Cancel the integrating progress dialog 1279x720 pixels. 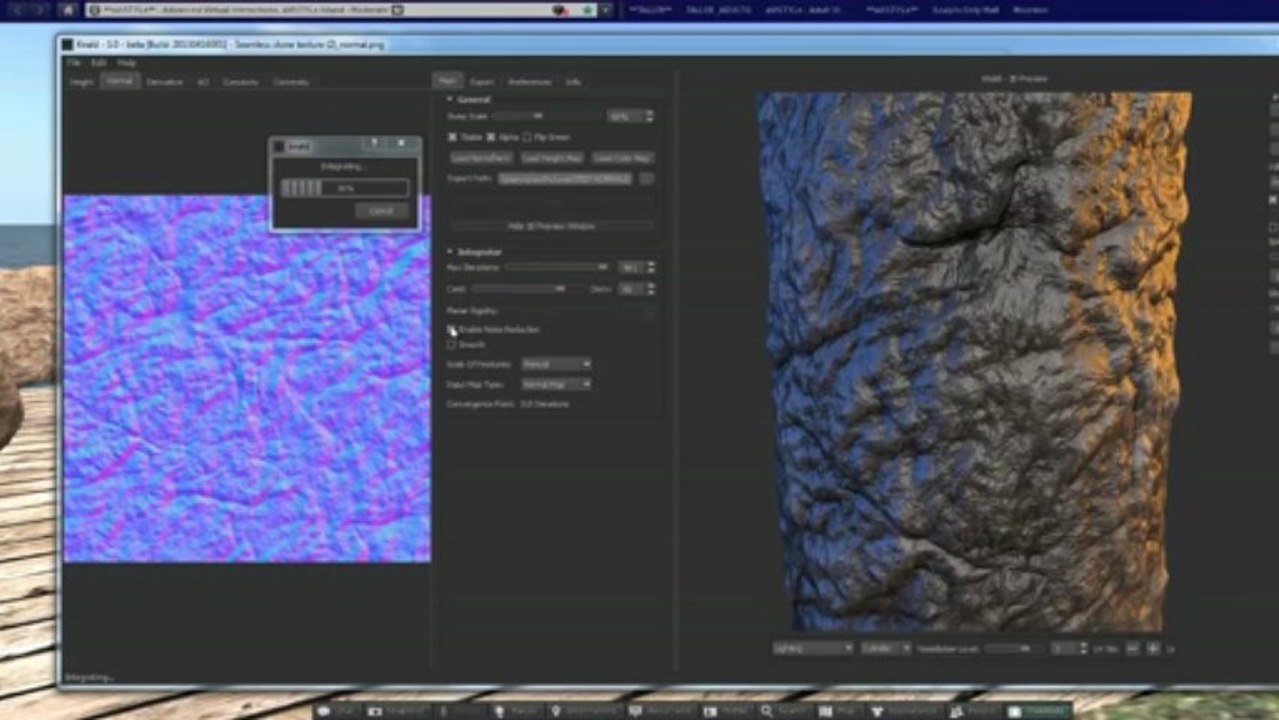(381, 211)
